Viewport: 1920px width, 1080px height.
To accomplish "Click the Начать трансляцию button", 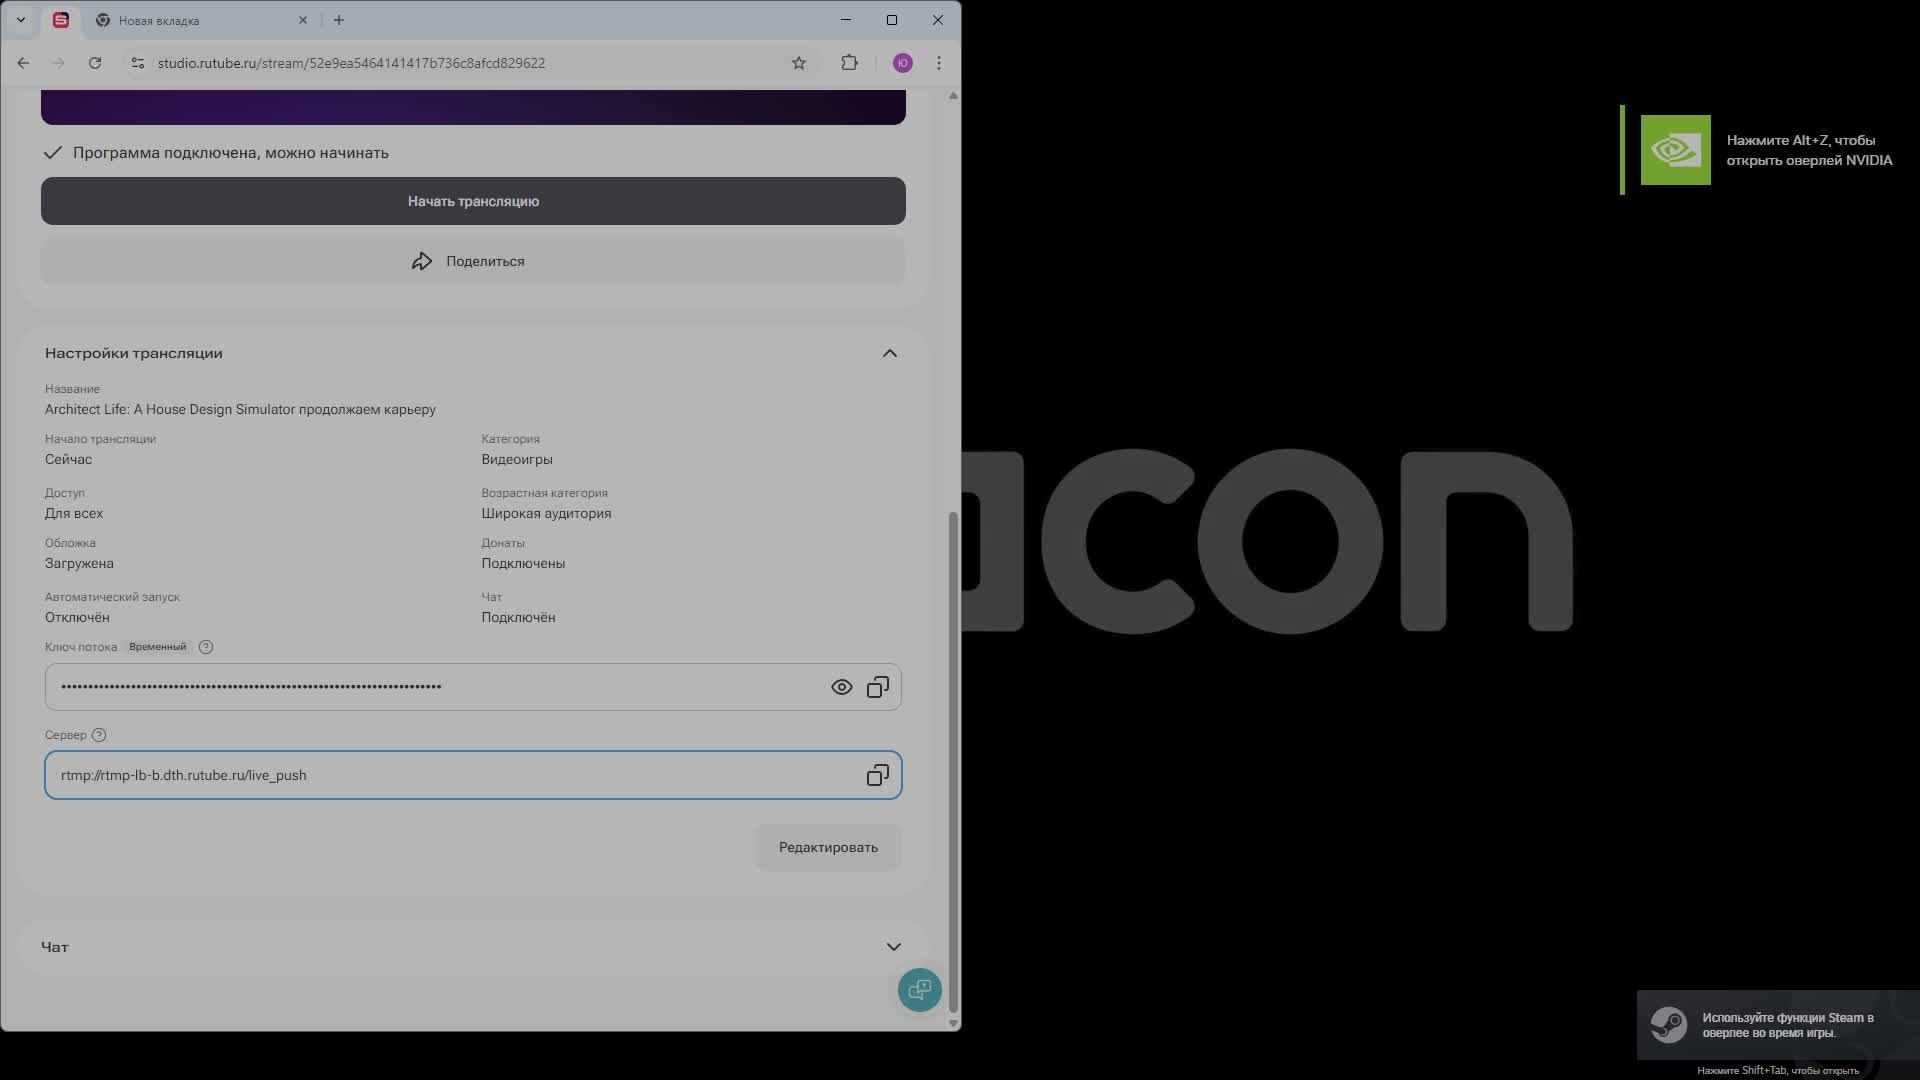I will [473, 201].
